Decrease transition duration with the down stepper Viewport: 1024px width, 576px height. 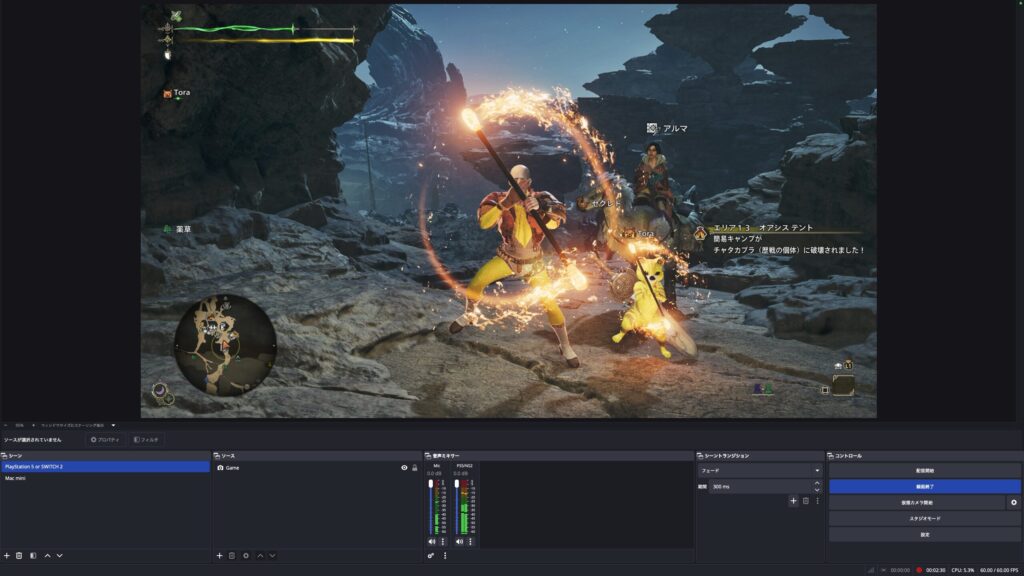[x=817, y=490]
